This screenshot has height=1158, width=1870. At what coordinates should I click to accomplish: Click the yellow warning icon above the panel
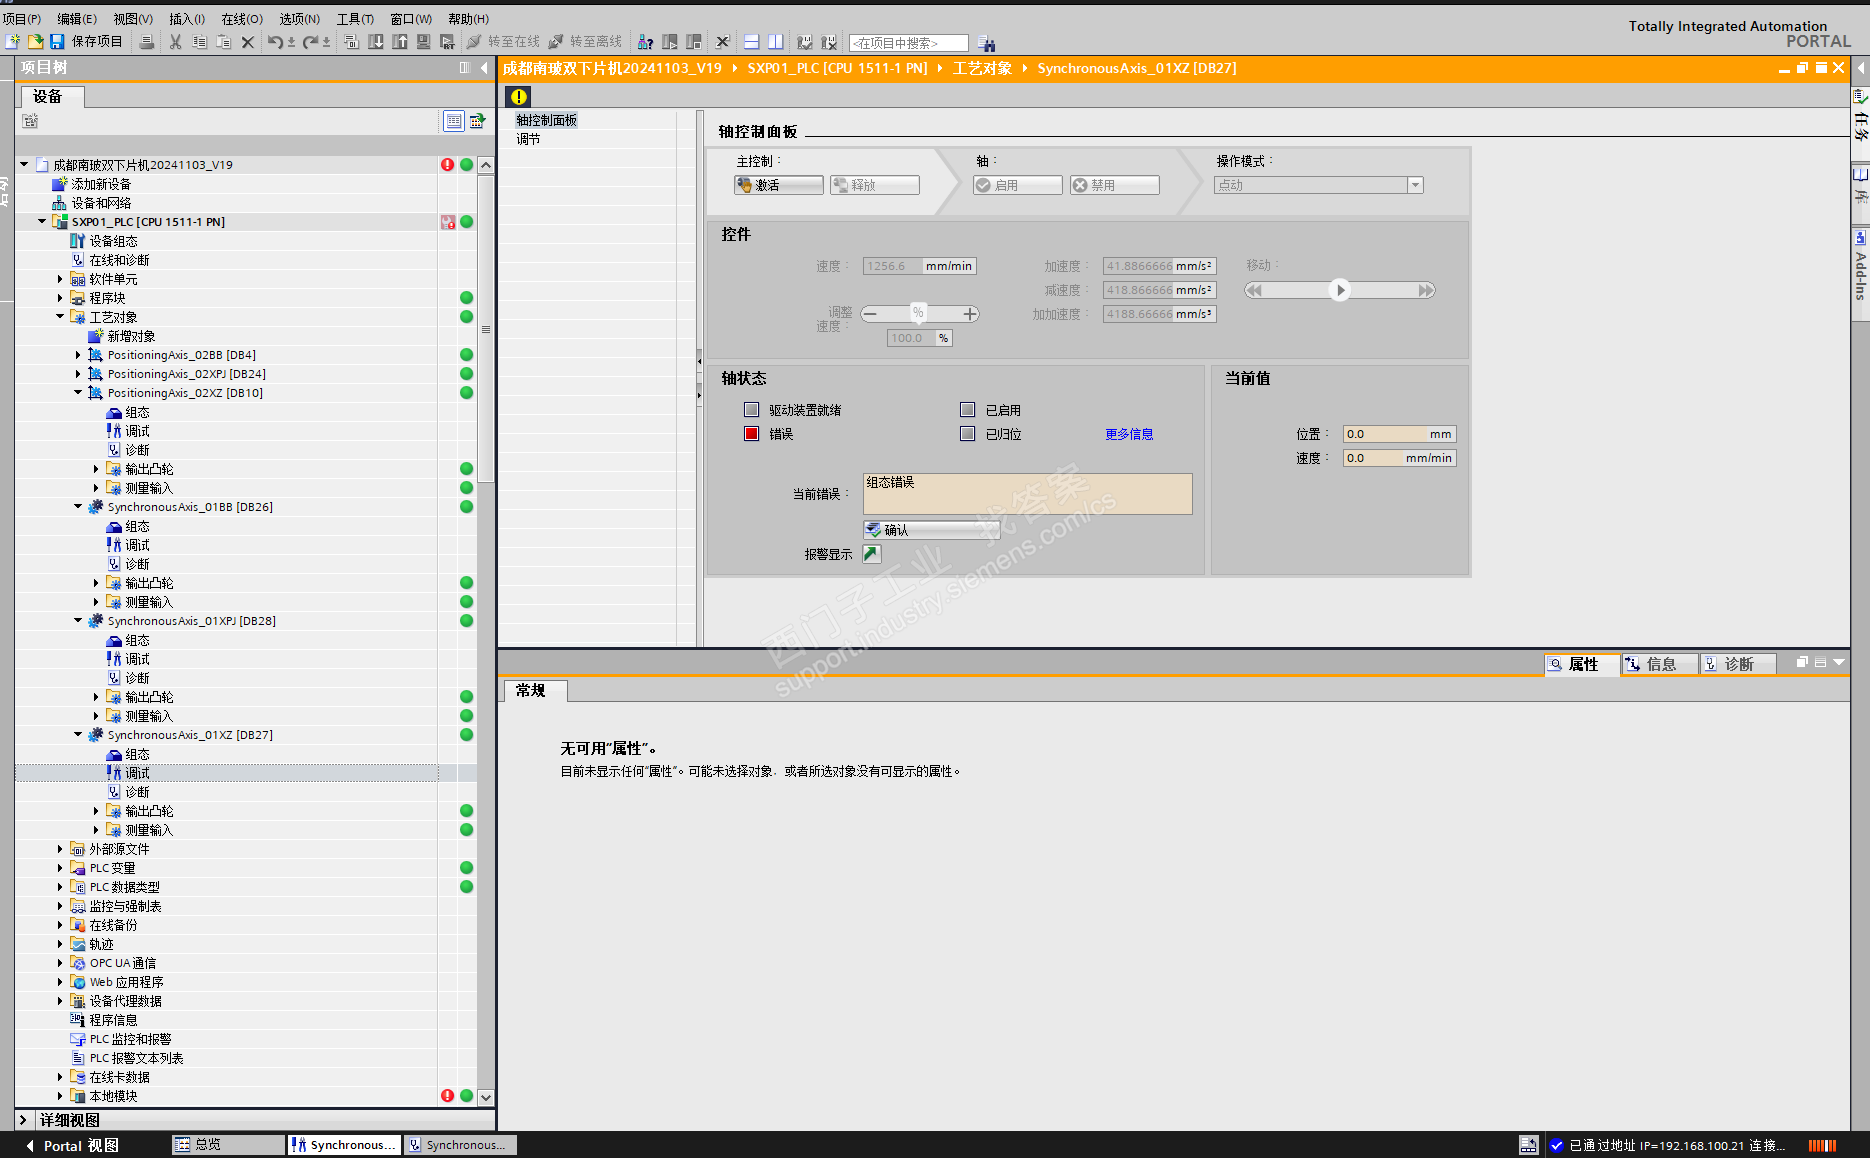point(518,96)
